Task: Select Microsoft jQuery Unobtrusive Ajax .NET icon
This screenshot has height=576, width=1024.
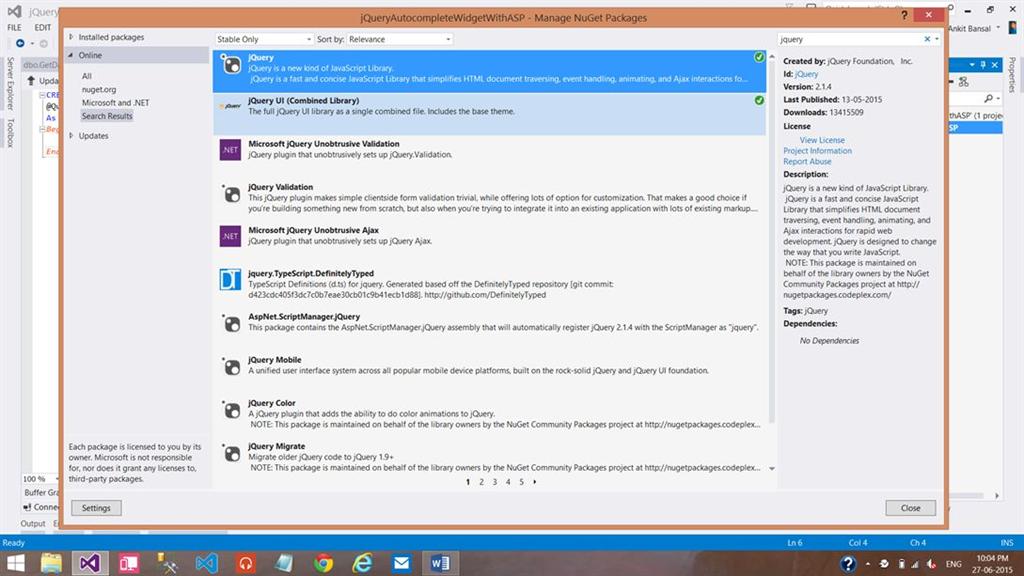Action: [230, 236]
